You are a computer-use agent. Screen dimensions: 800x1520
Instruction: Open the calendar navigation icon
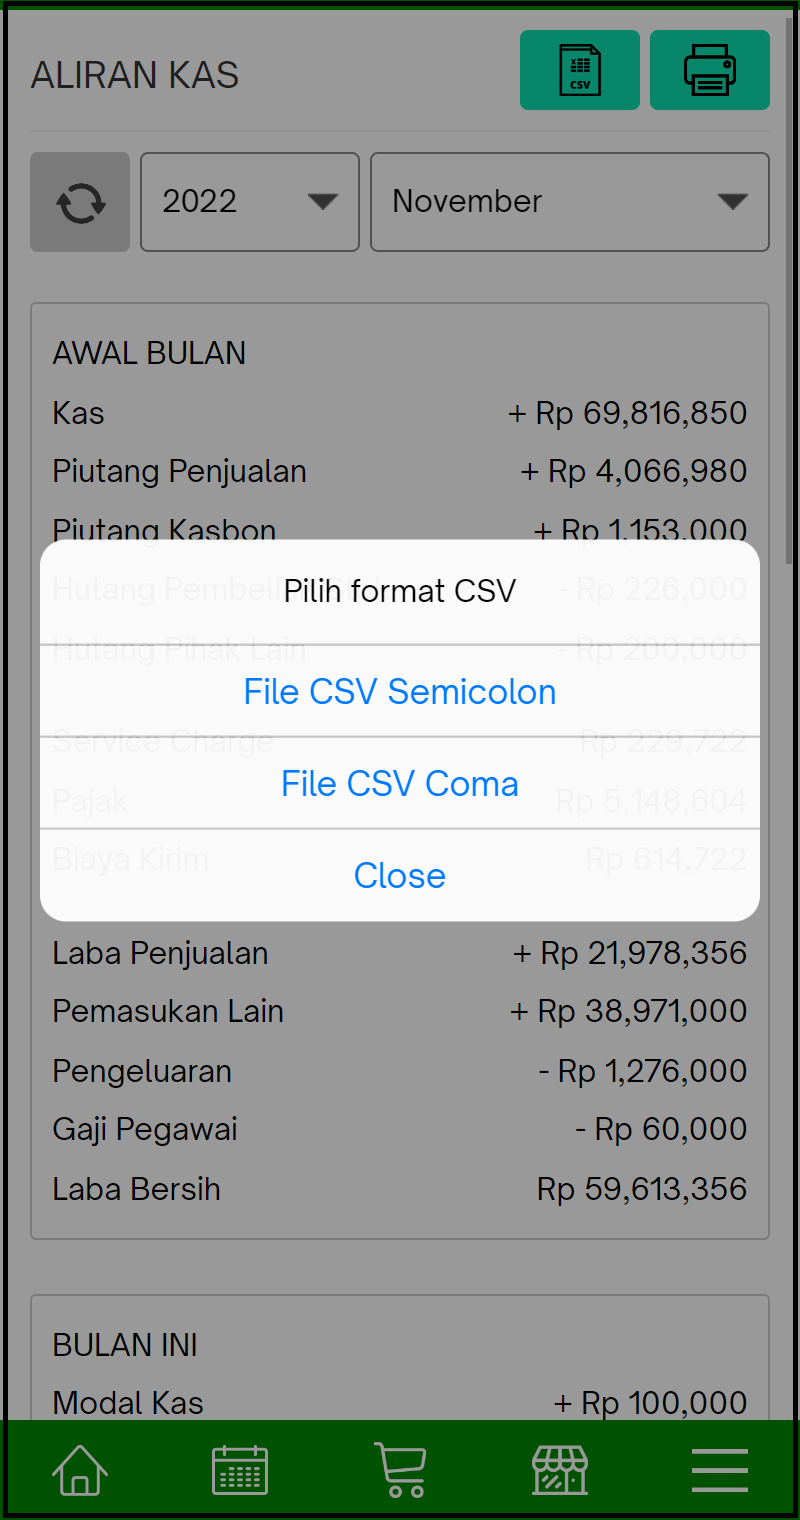[239, 1469]
